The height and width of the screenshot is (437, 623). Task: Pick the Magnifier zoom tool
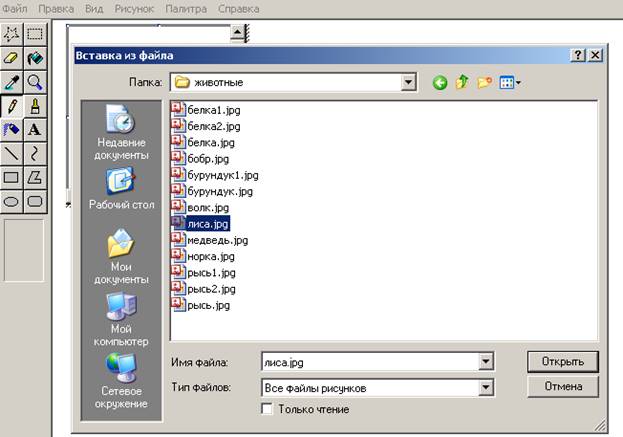coord(35,82)
